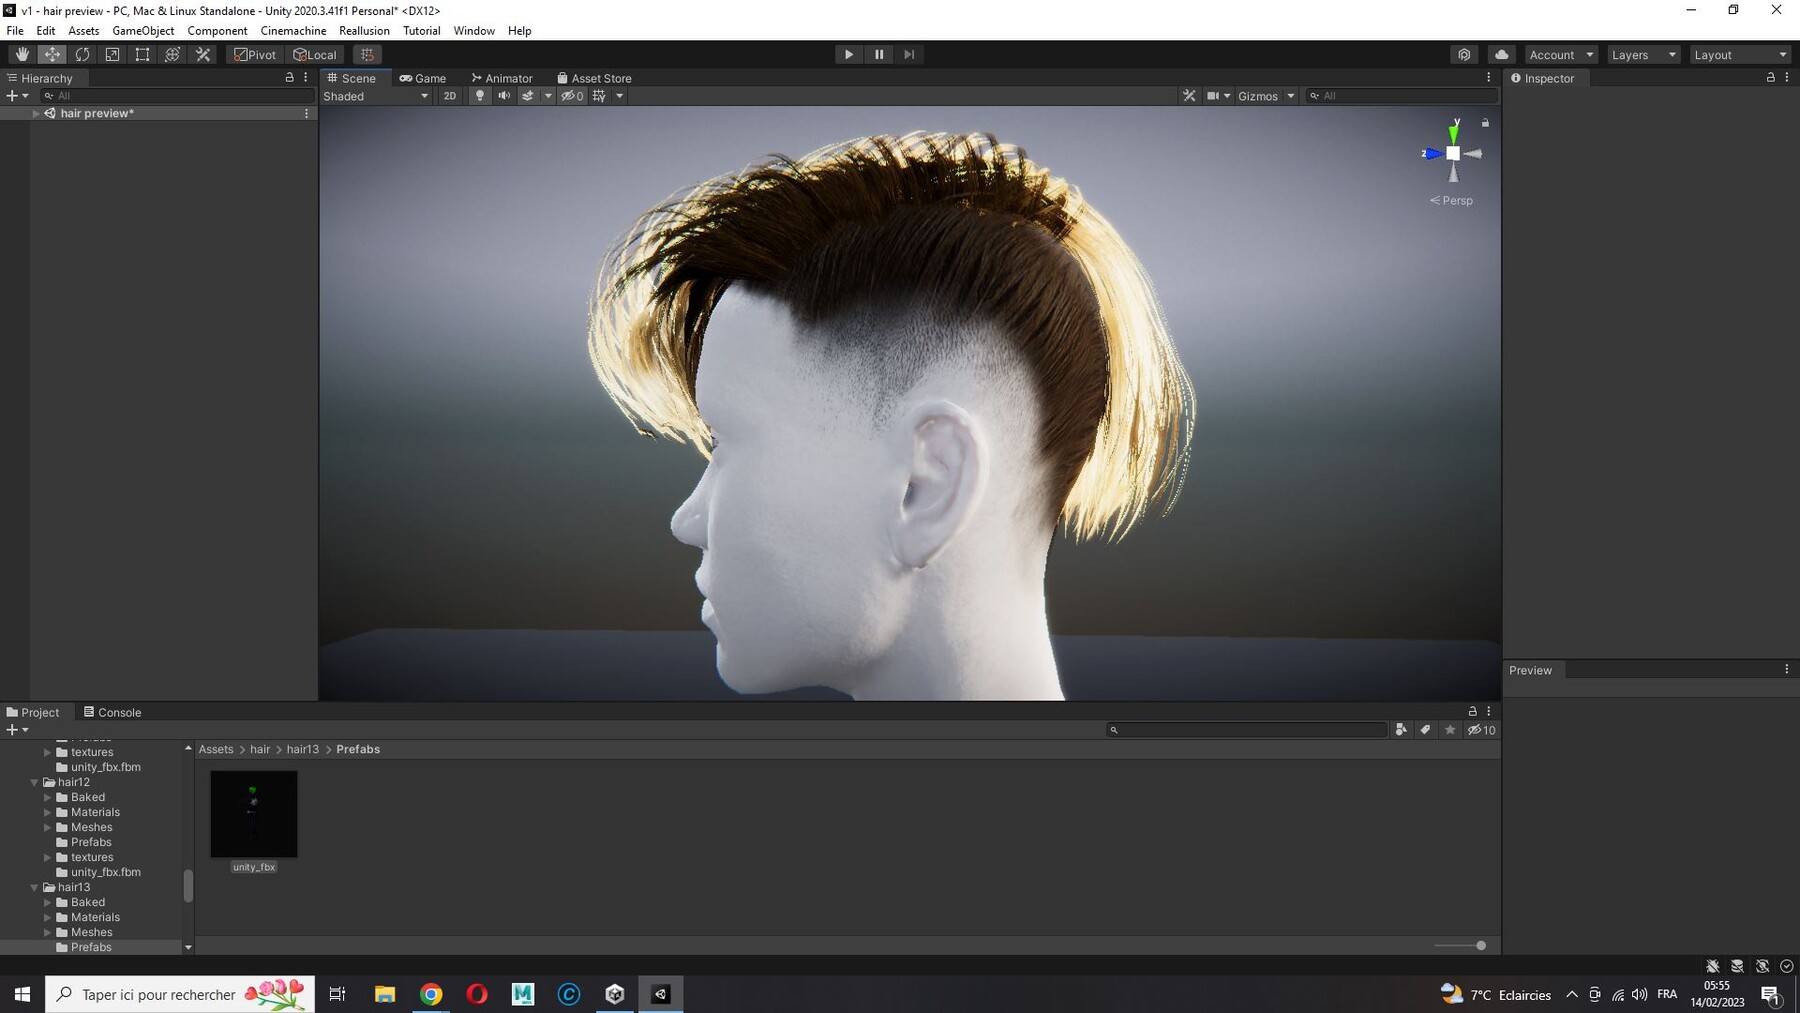Toggle scene audio mute

pos(504,96)
